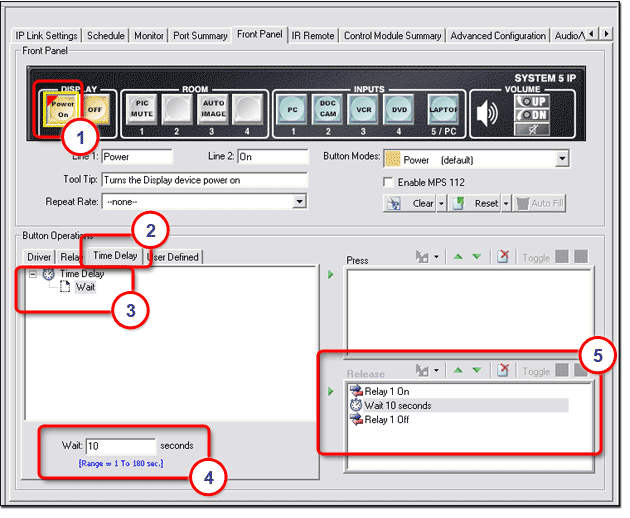The height and width of the screenshot is (518, 630).
Task: Click the volume speaker icon
Action: point(487,112)
